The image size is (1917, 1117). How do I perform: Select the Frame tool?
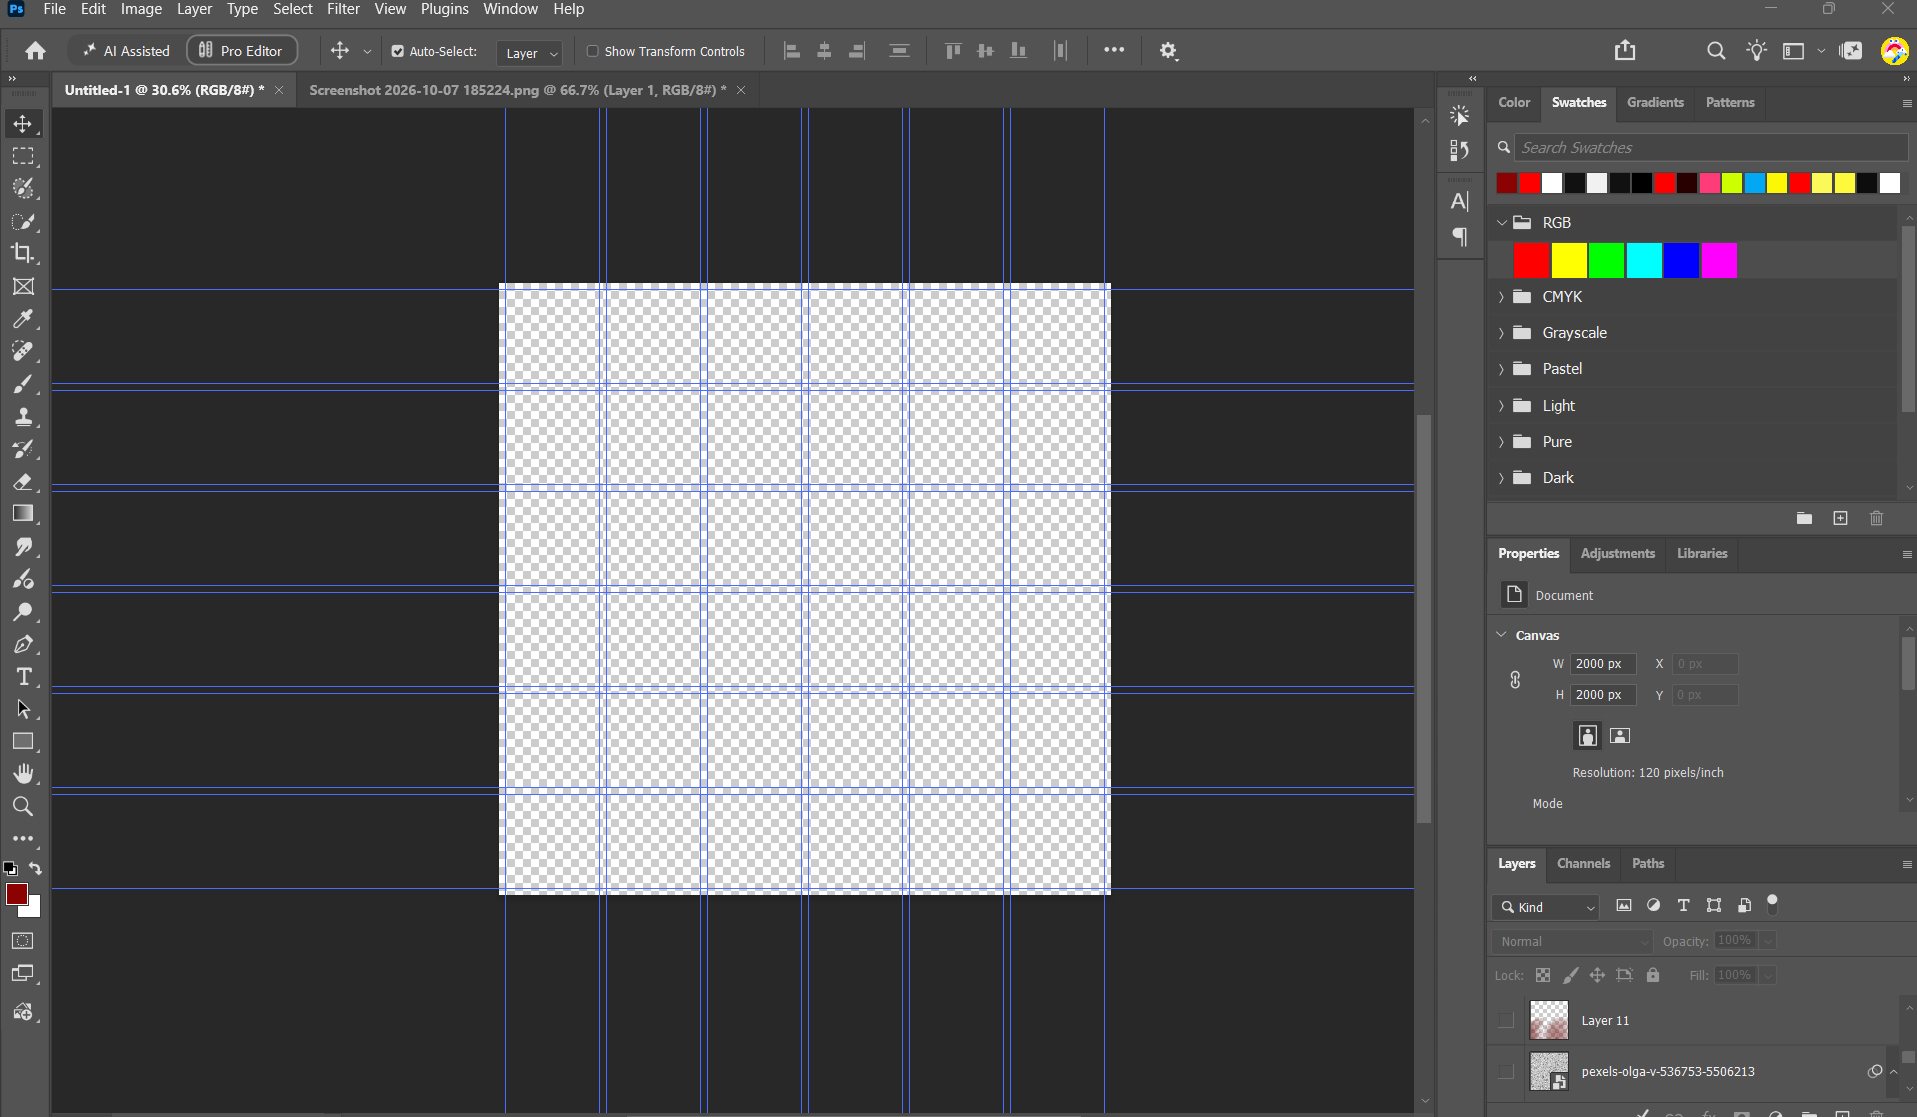tap(23, 286)
